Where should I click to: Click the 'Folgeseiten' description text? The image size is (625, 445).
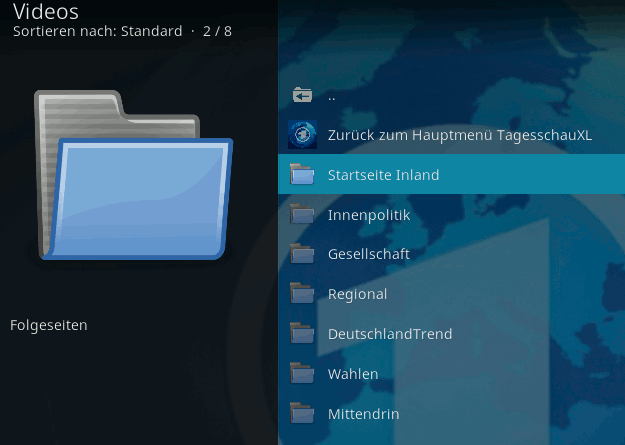[x=49, y=325]
